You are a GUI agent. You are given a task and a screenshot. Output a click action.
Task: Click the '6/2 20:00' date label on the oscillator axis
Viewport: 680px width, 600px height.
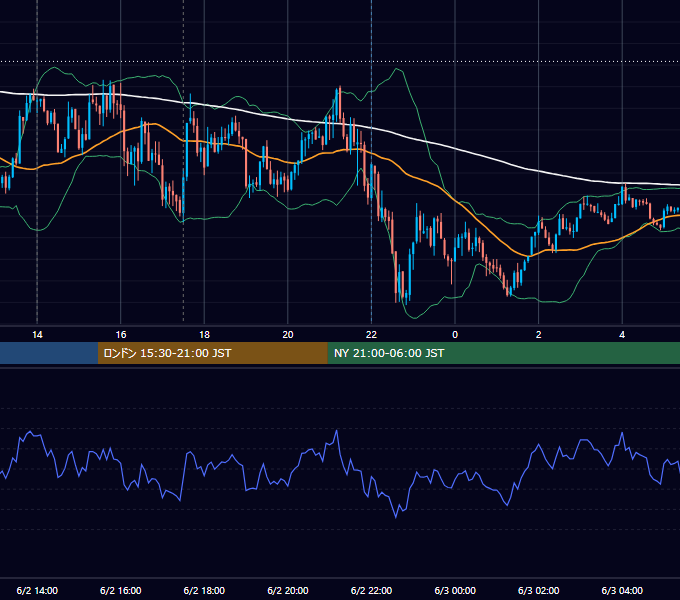288,590
